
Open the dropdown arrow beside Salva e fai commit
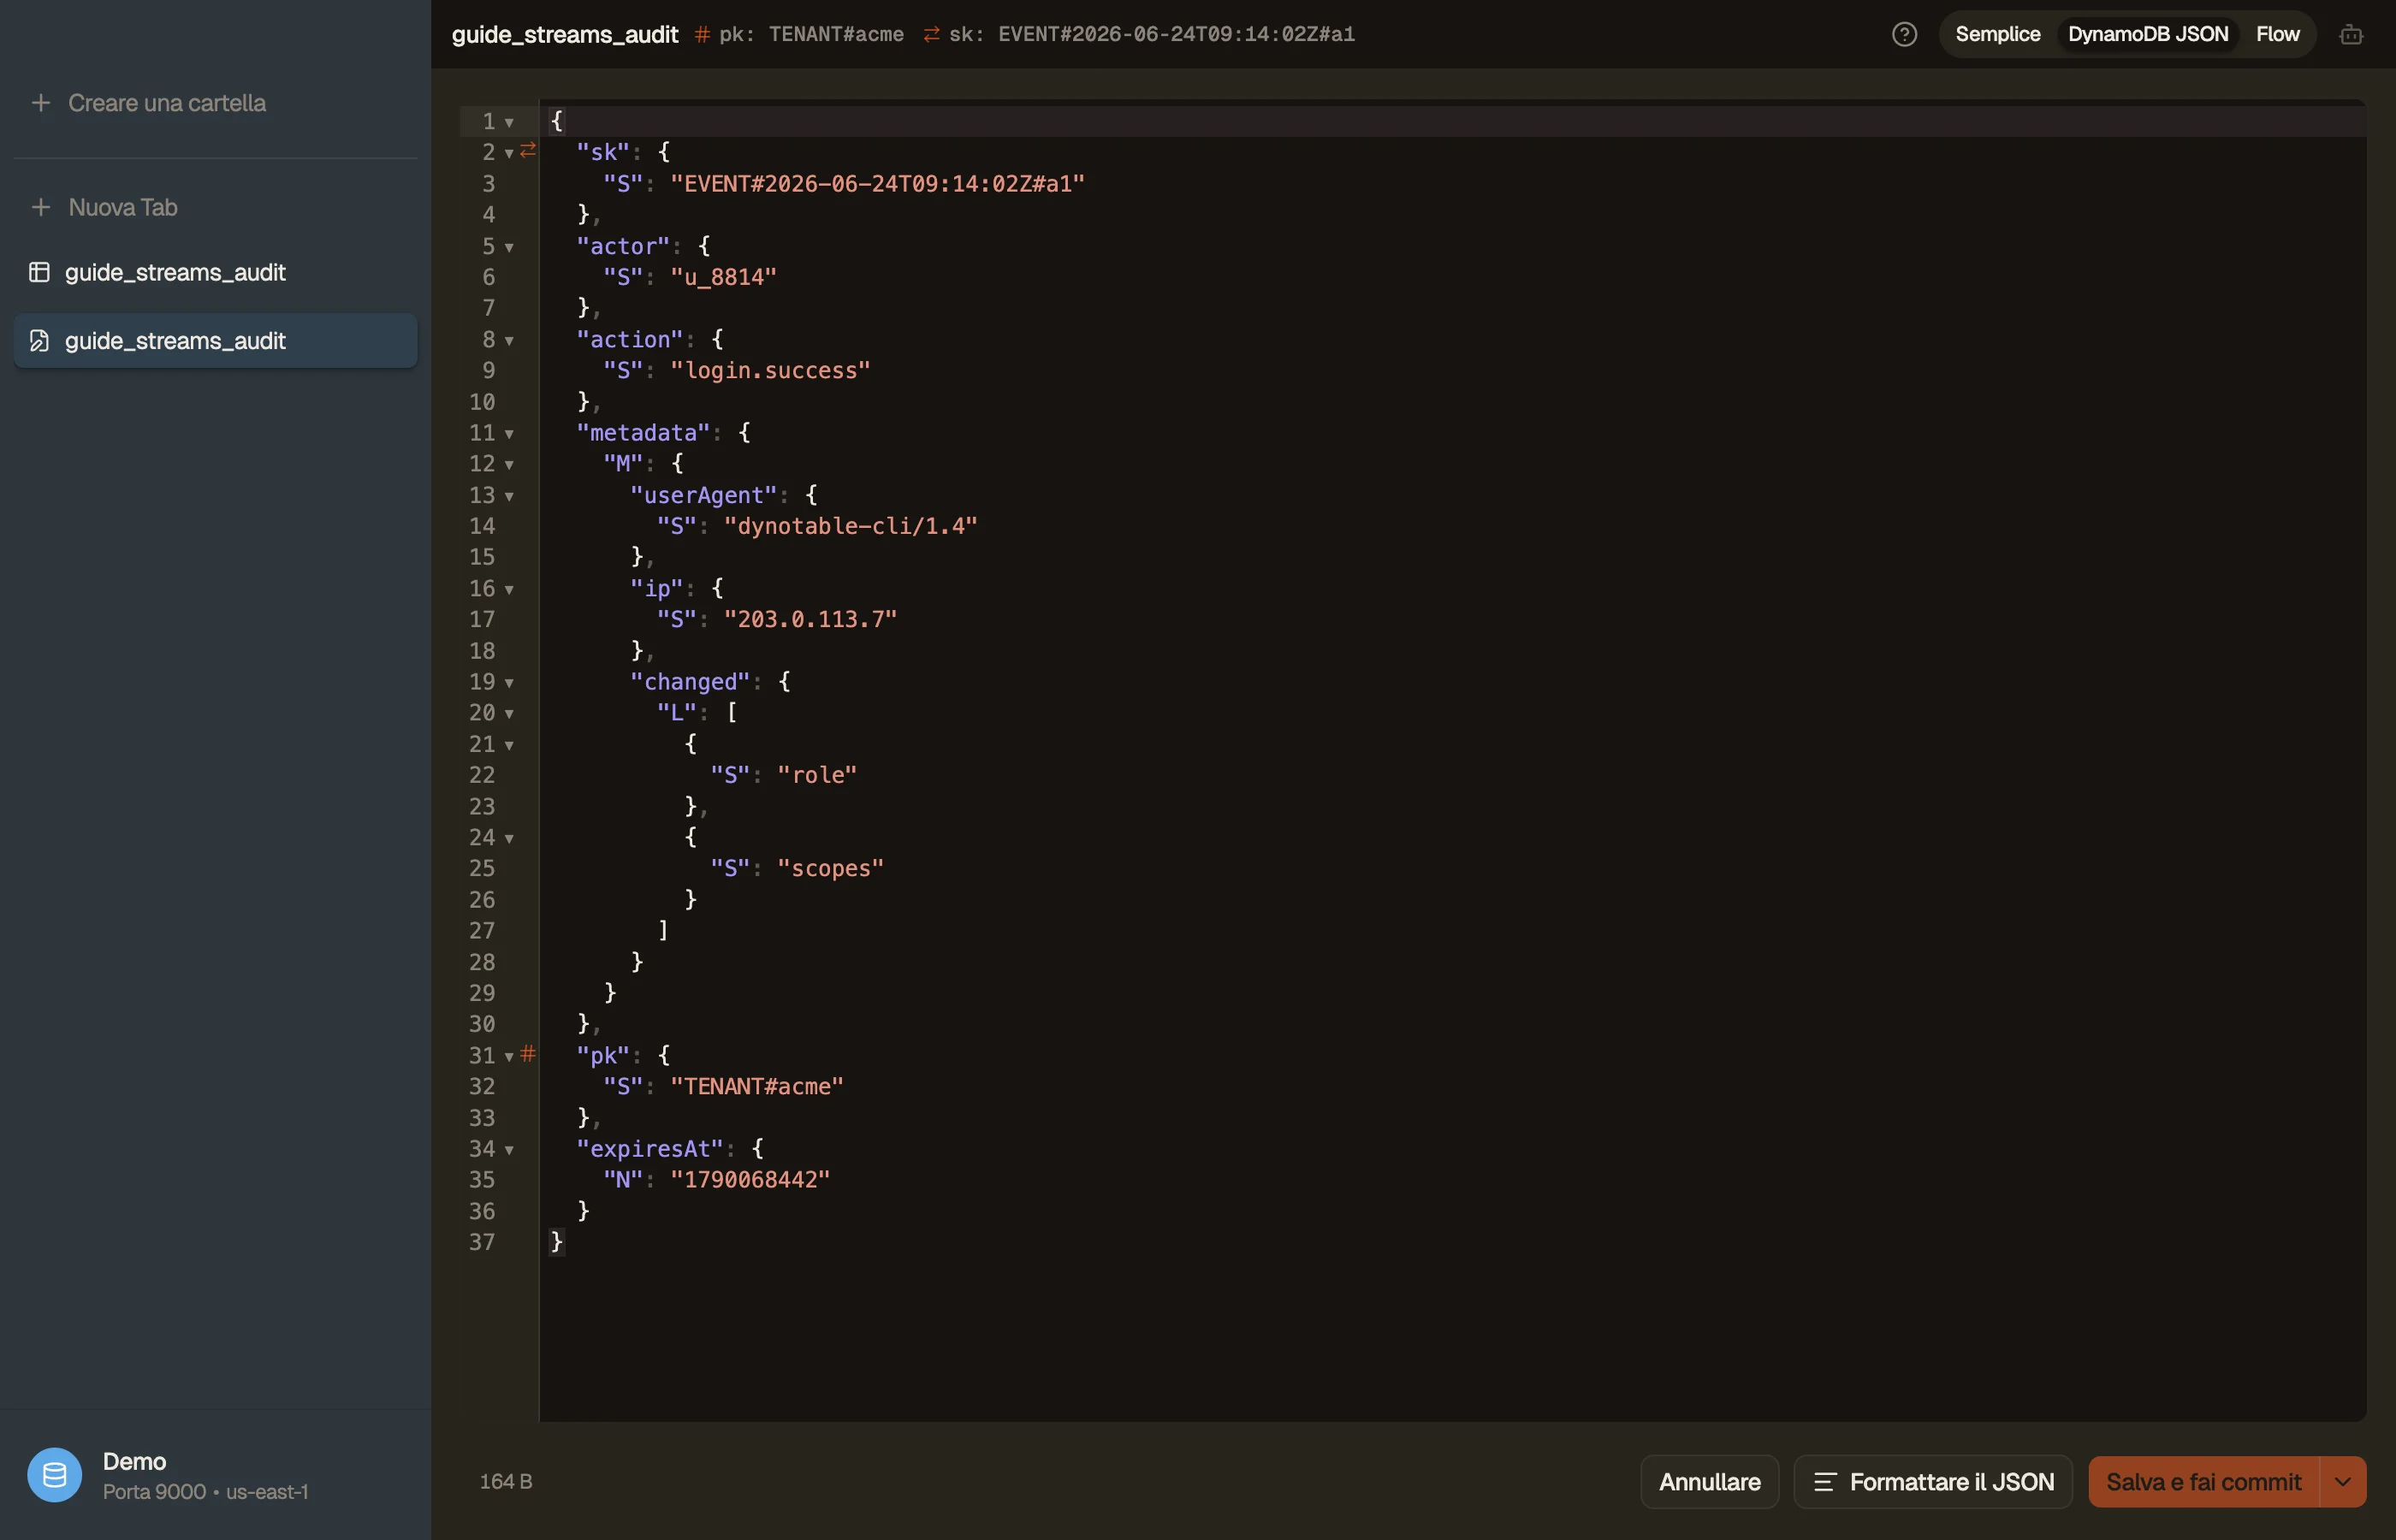click(2343, 1482)
